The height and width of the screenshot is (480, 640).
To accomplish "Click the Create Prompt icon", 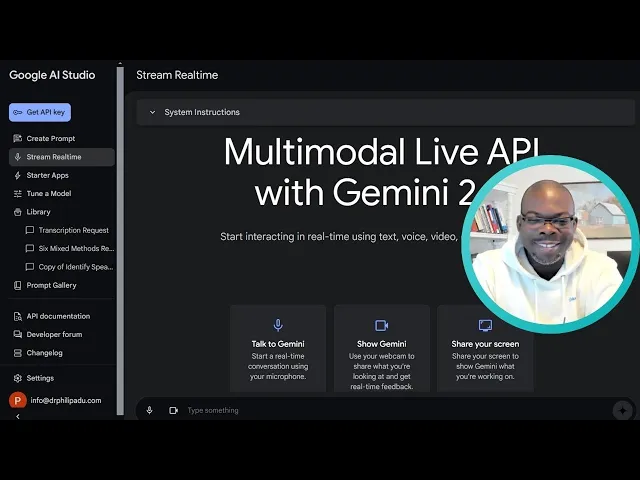I will coord(18,138).
